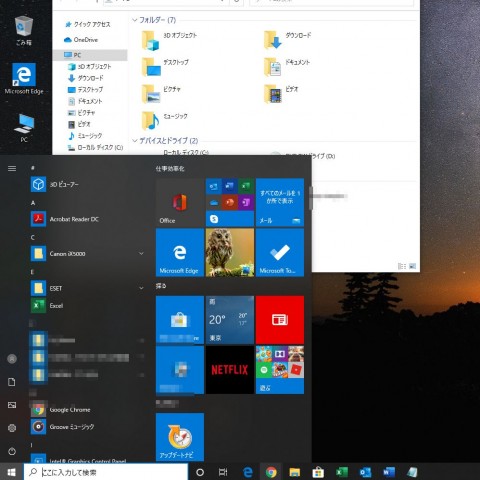The height and width of the screenshot is (480, 480).
Task: Collapse the デバイスとドライブ (2) group
Action: (135, 141)
